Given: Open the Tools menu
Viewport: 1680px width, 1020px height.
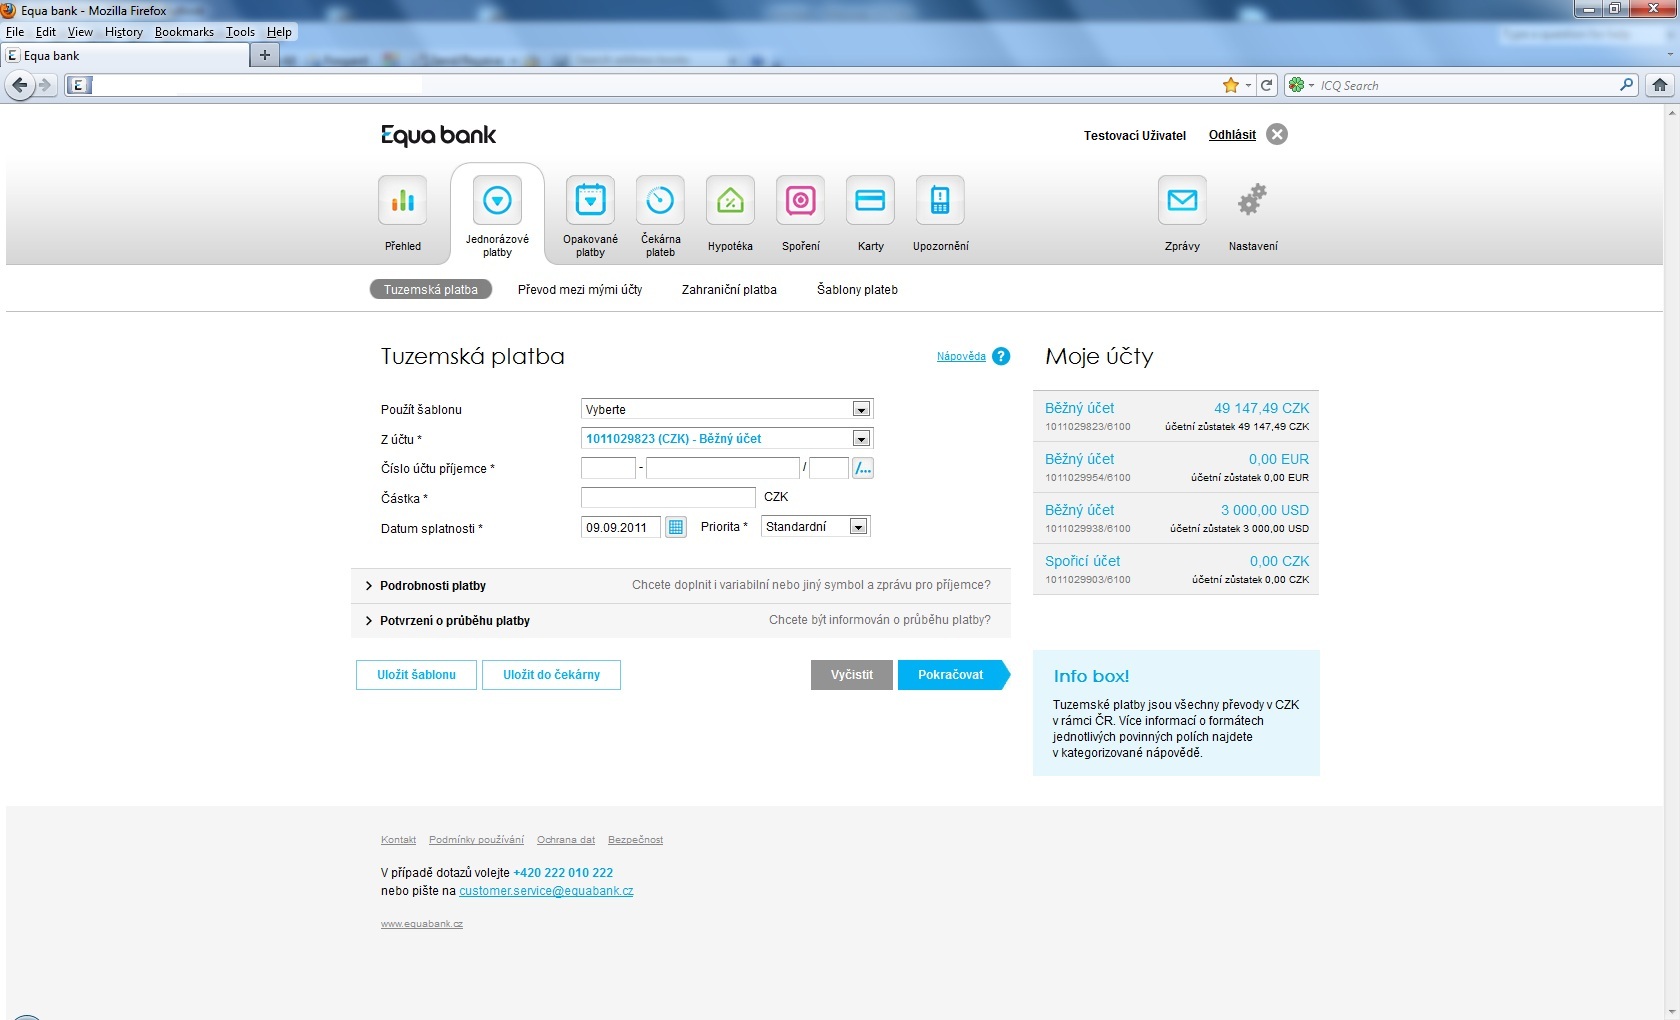Looking at the screenshot, I should [x=240, y=32].
